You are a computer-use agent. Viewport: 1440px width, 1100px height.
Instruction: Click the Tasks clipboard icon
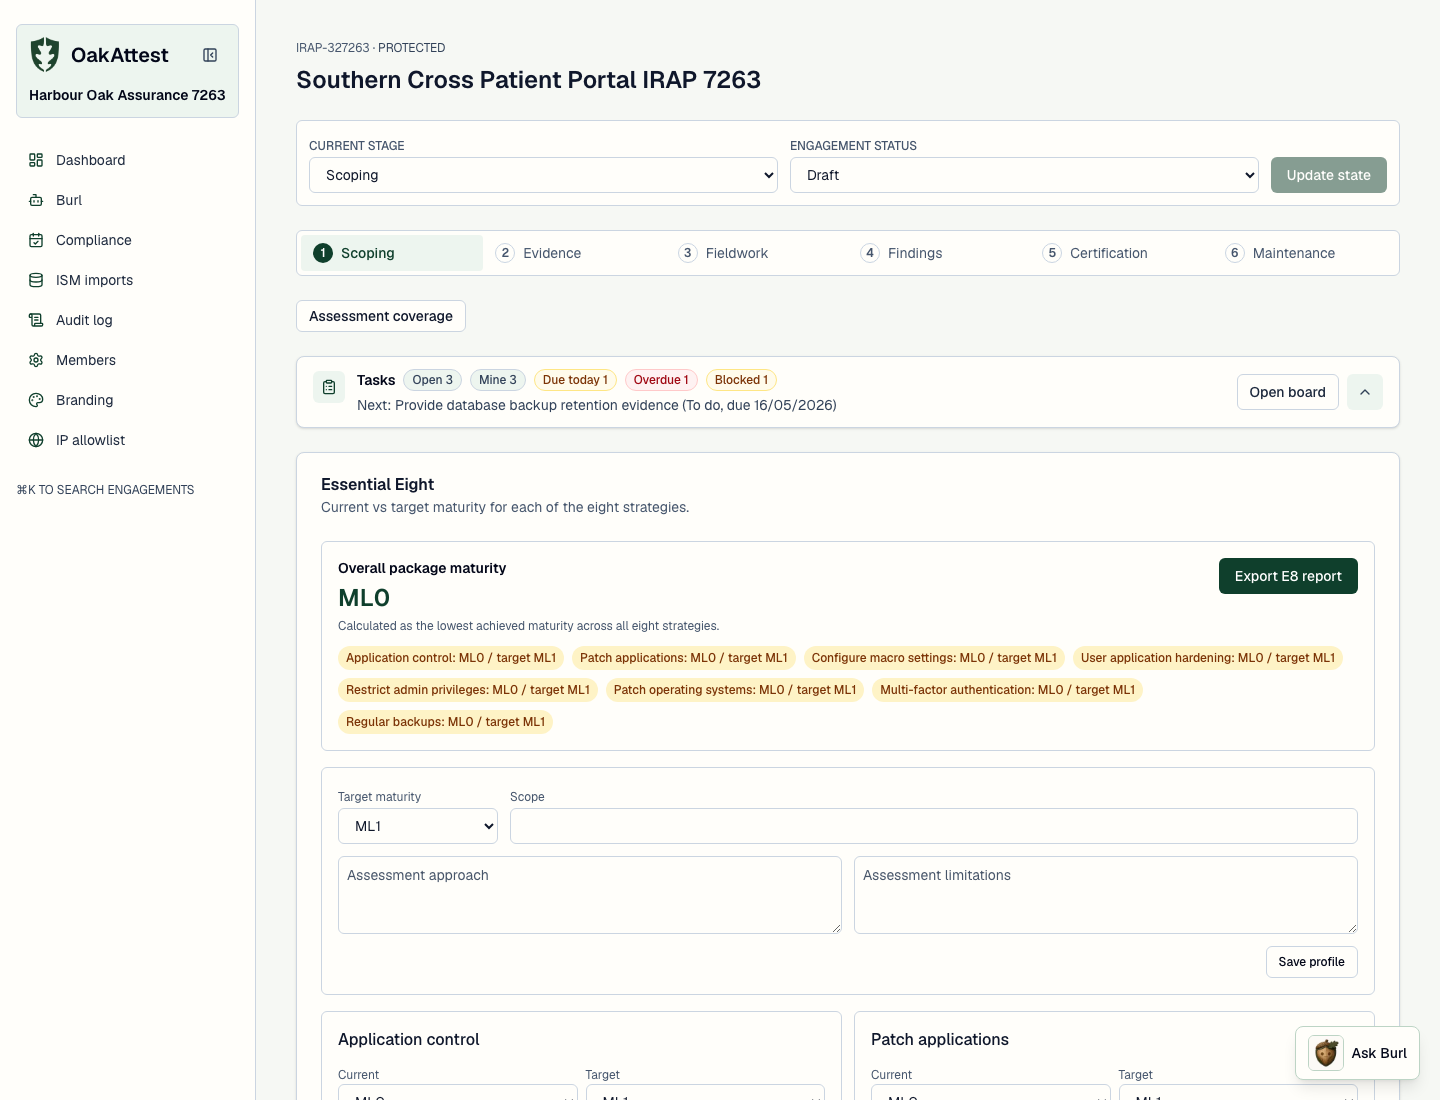click(329, 387)
